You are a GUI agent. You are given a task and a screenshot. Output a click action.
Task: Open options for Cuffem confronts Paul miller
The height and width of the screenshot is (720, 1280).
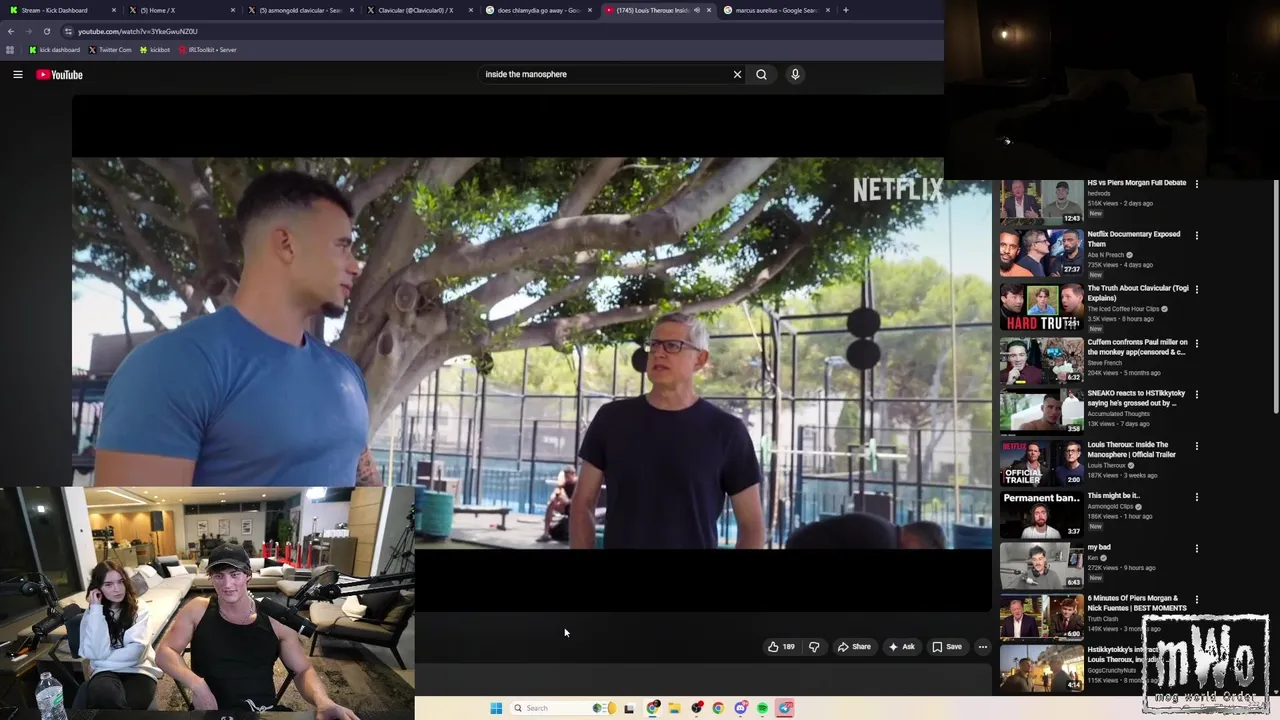coord(1197,344)
